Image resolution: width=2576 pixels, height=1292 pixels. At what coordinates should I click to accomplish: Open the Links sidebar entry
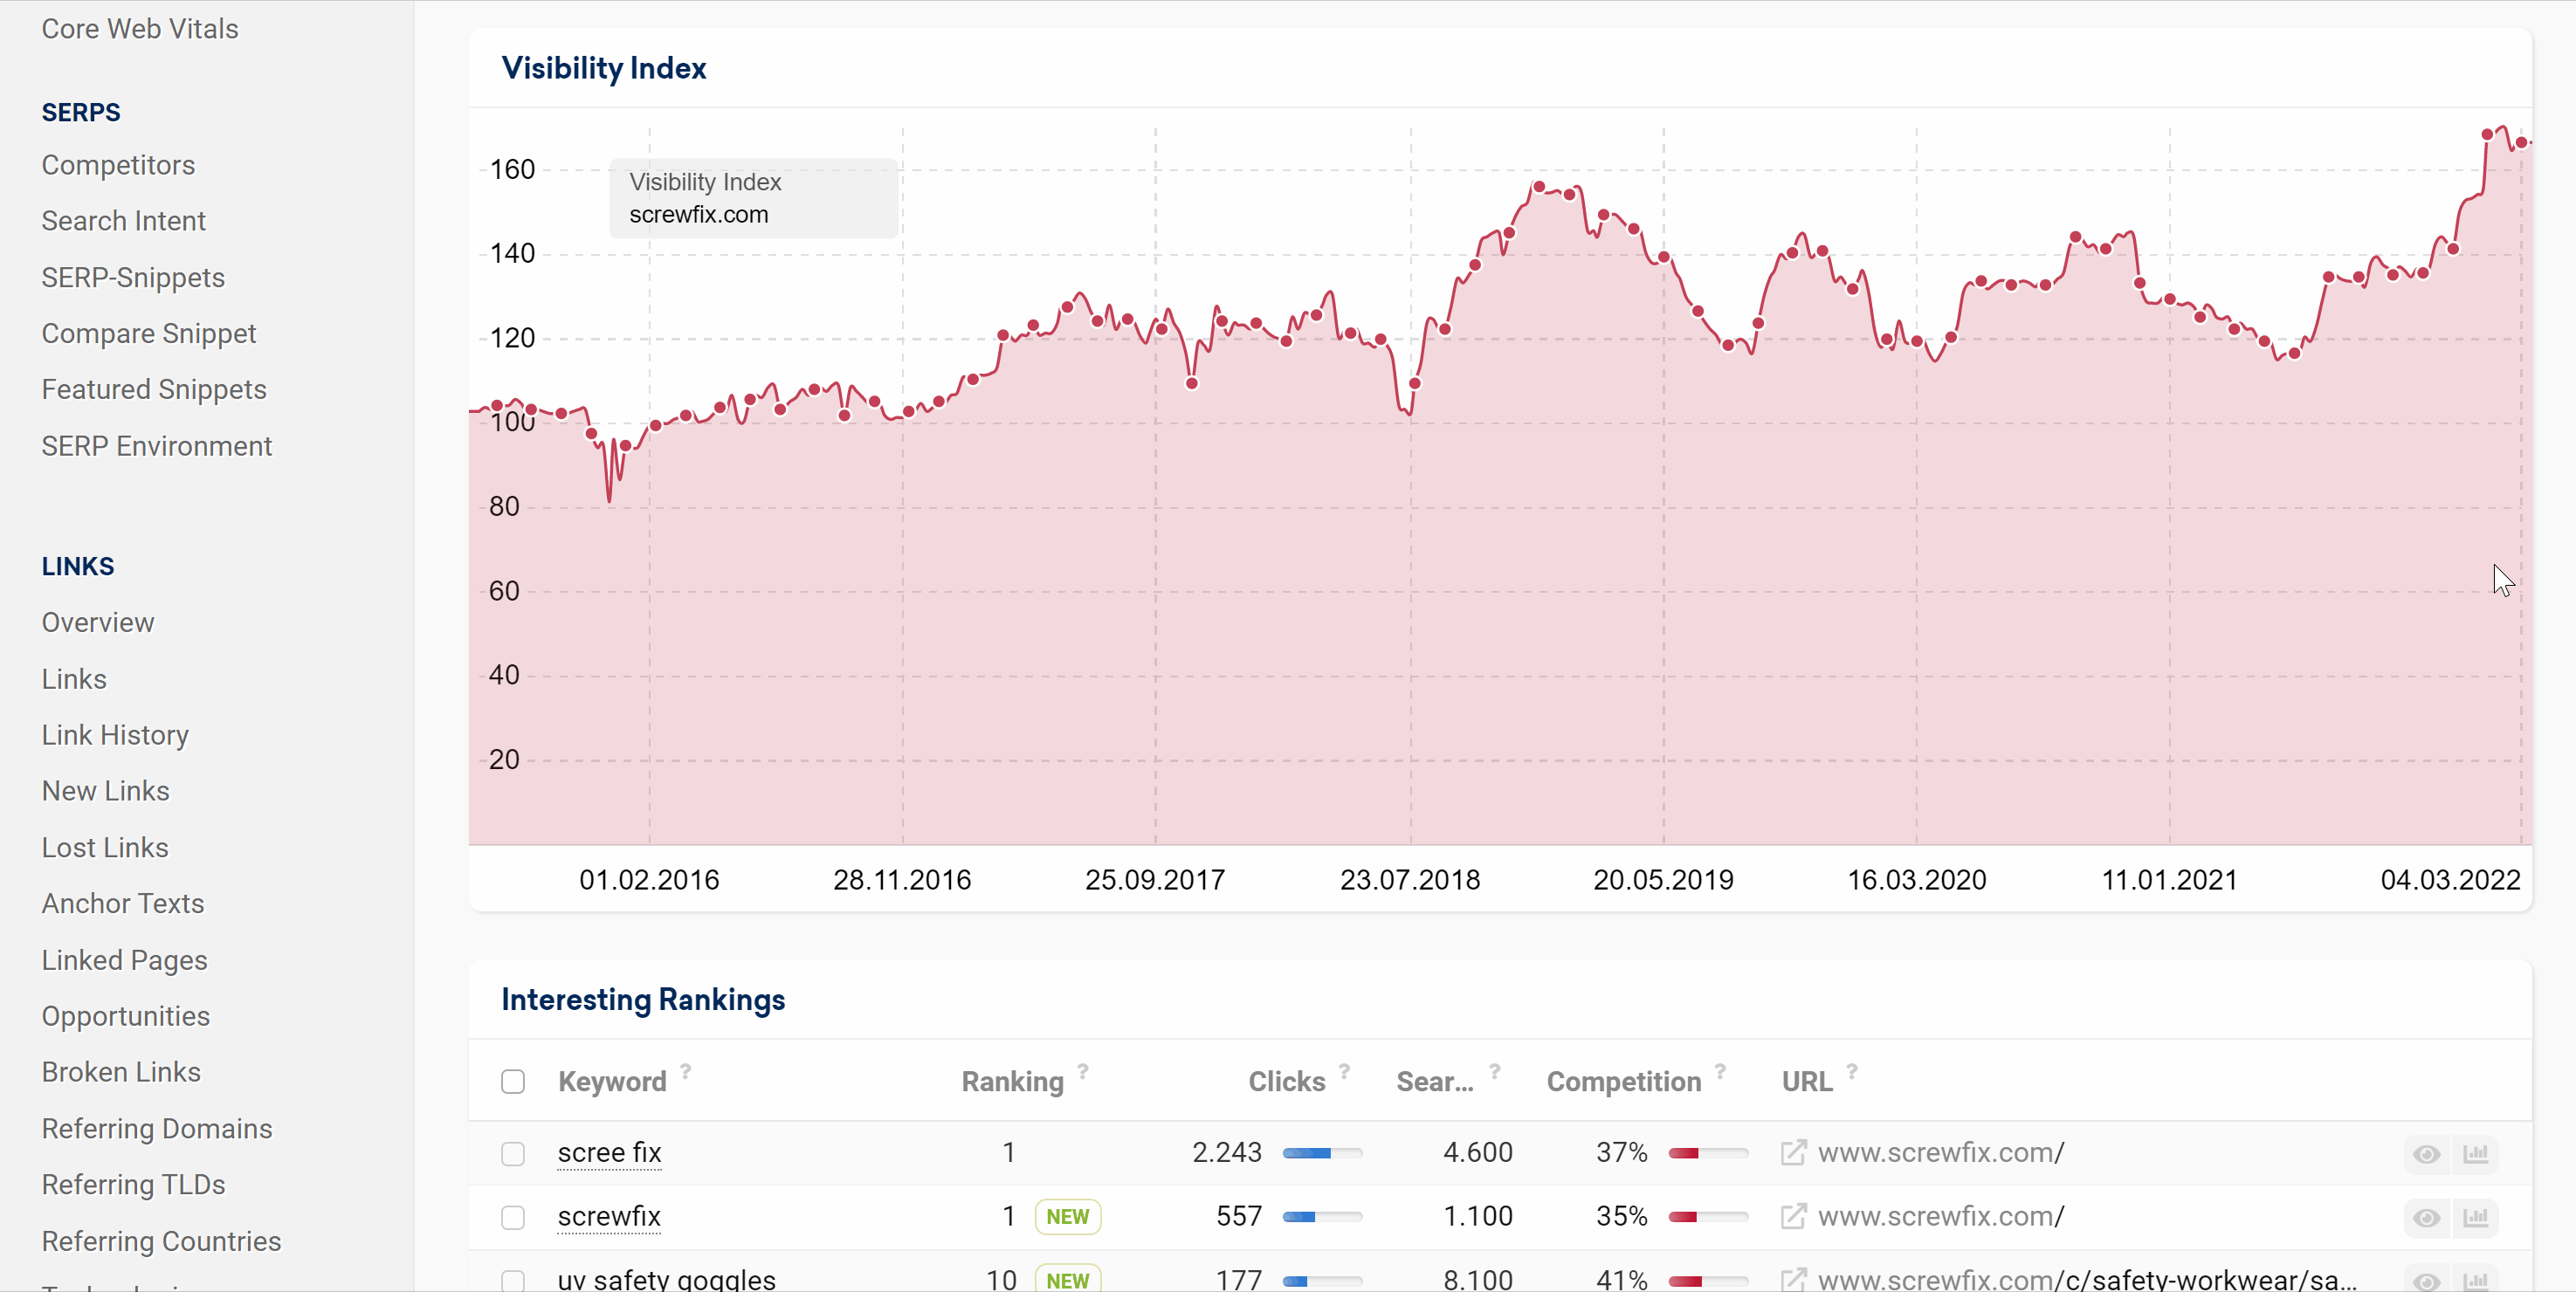coord(74,679)
